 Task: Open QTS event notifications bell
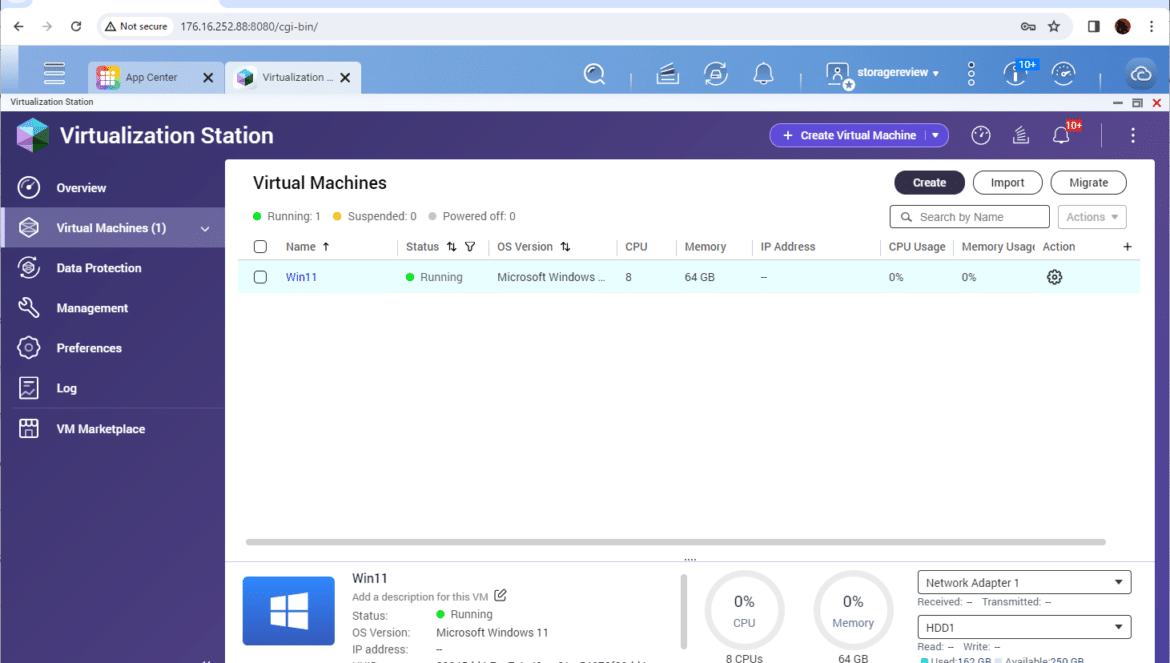click(763, 74)
